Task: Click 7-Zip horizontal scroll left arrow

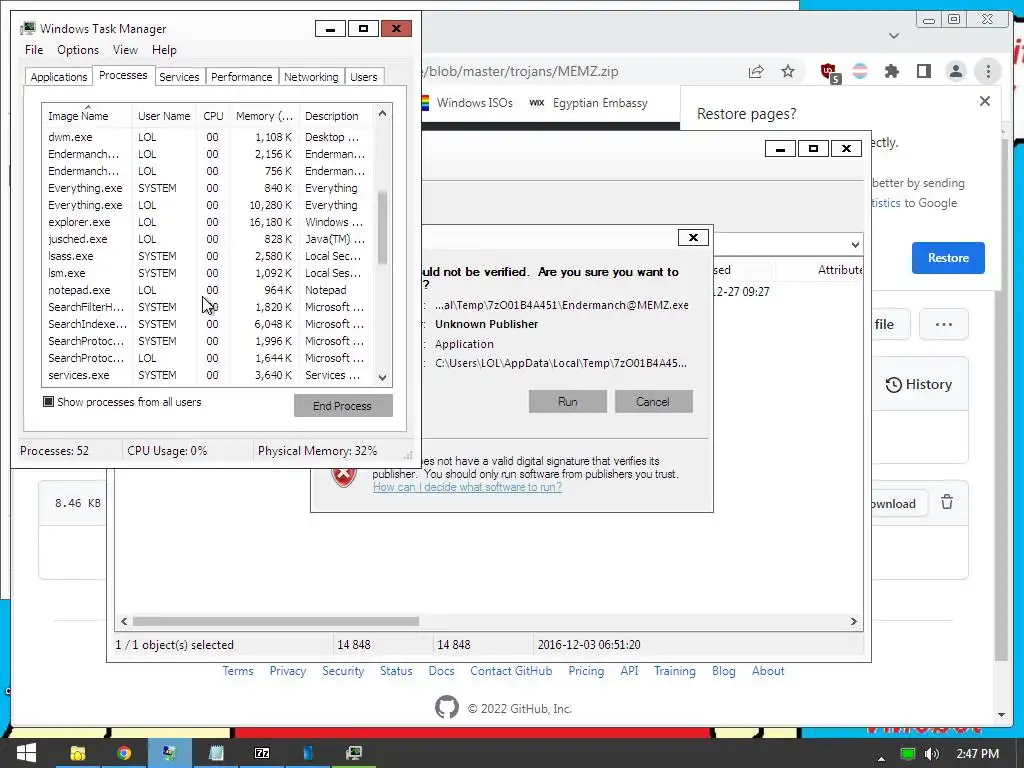Action: pyautogui.click(x=124, y=621)
